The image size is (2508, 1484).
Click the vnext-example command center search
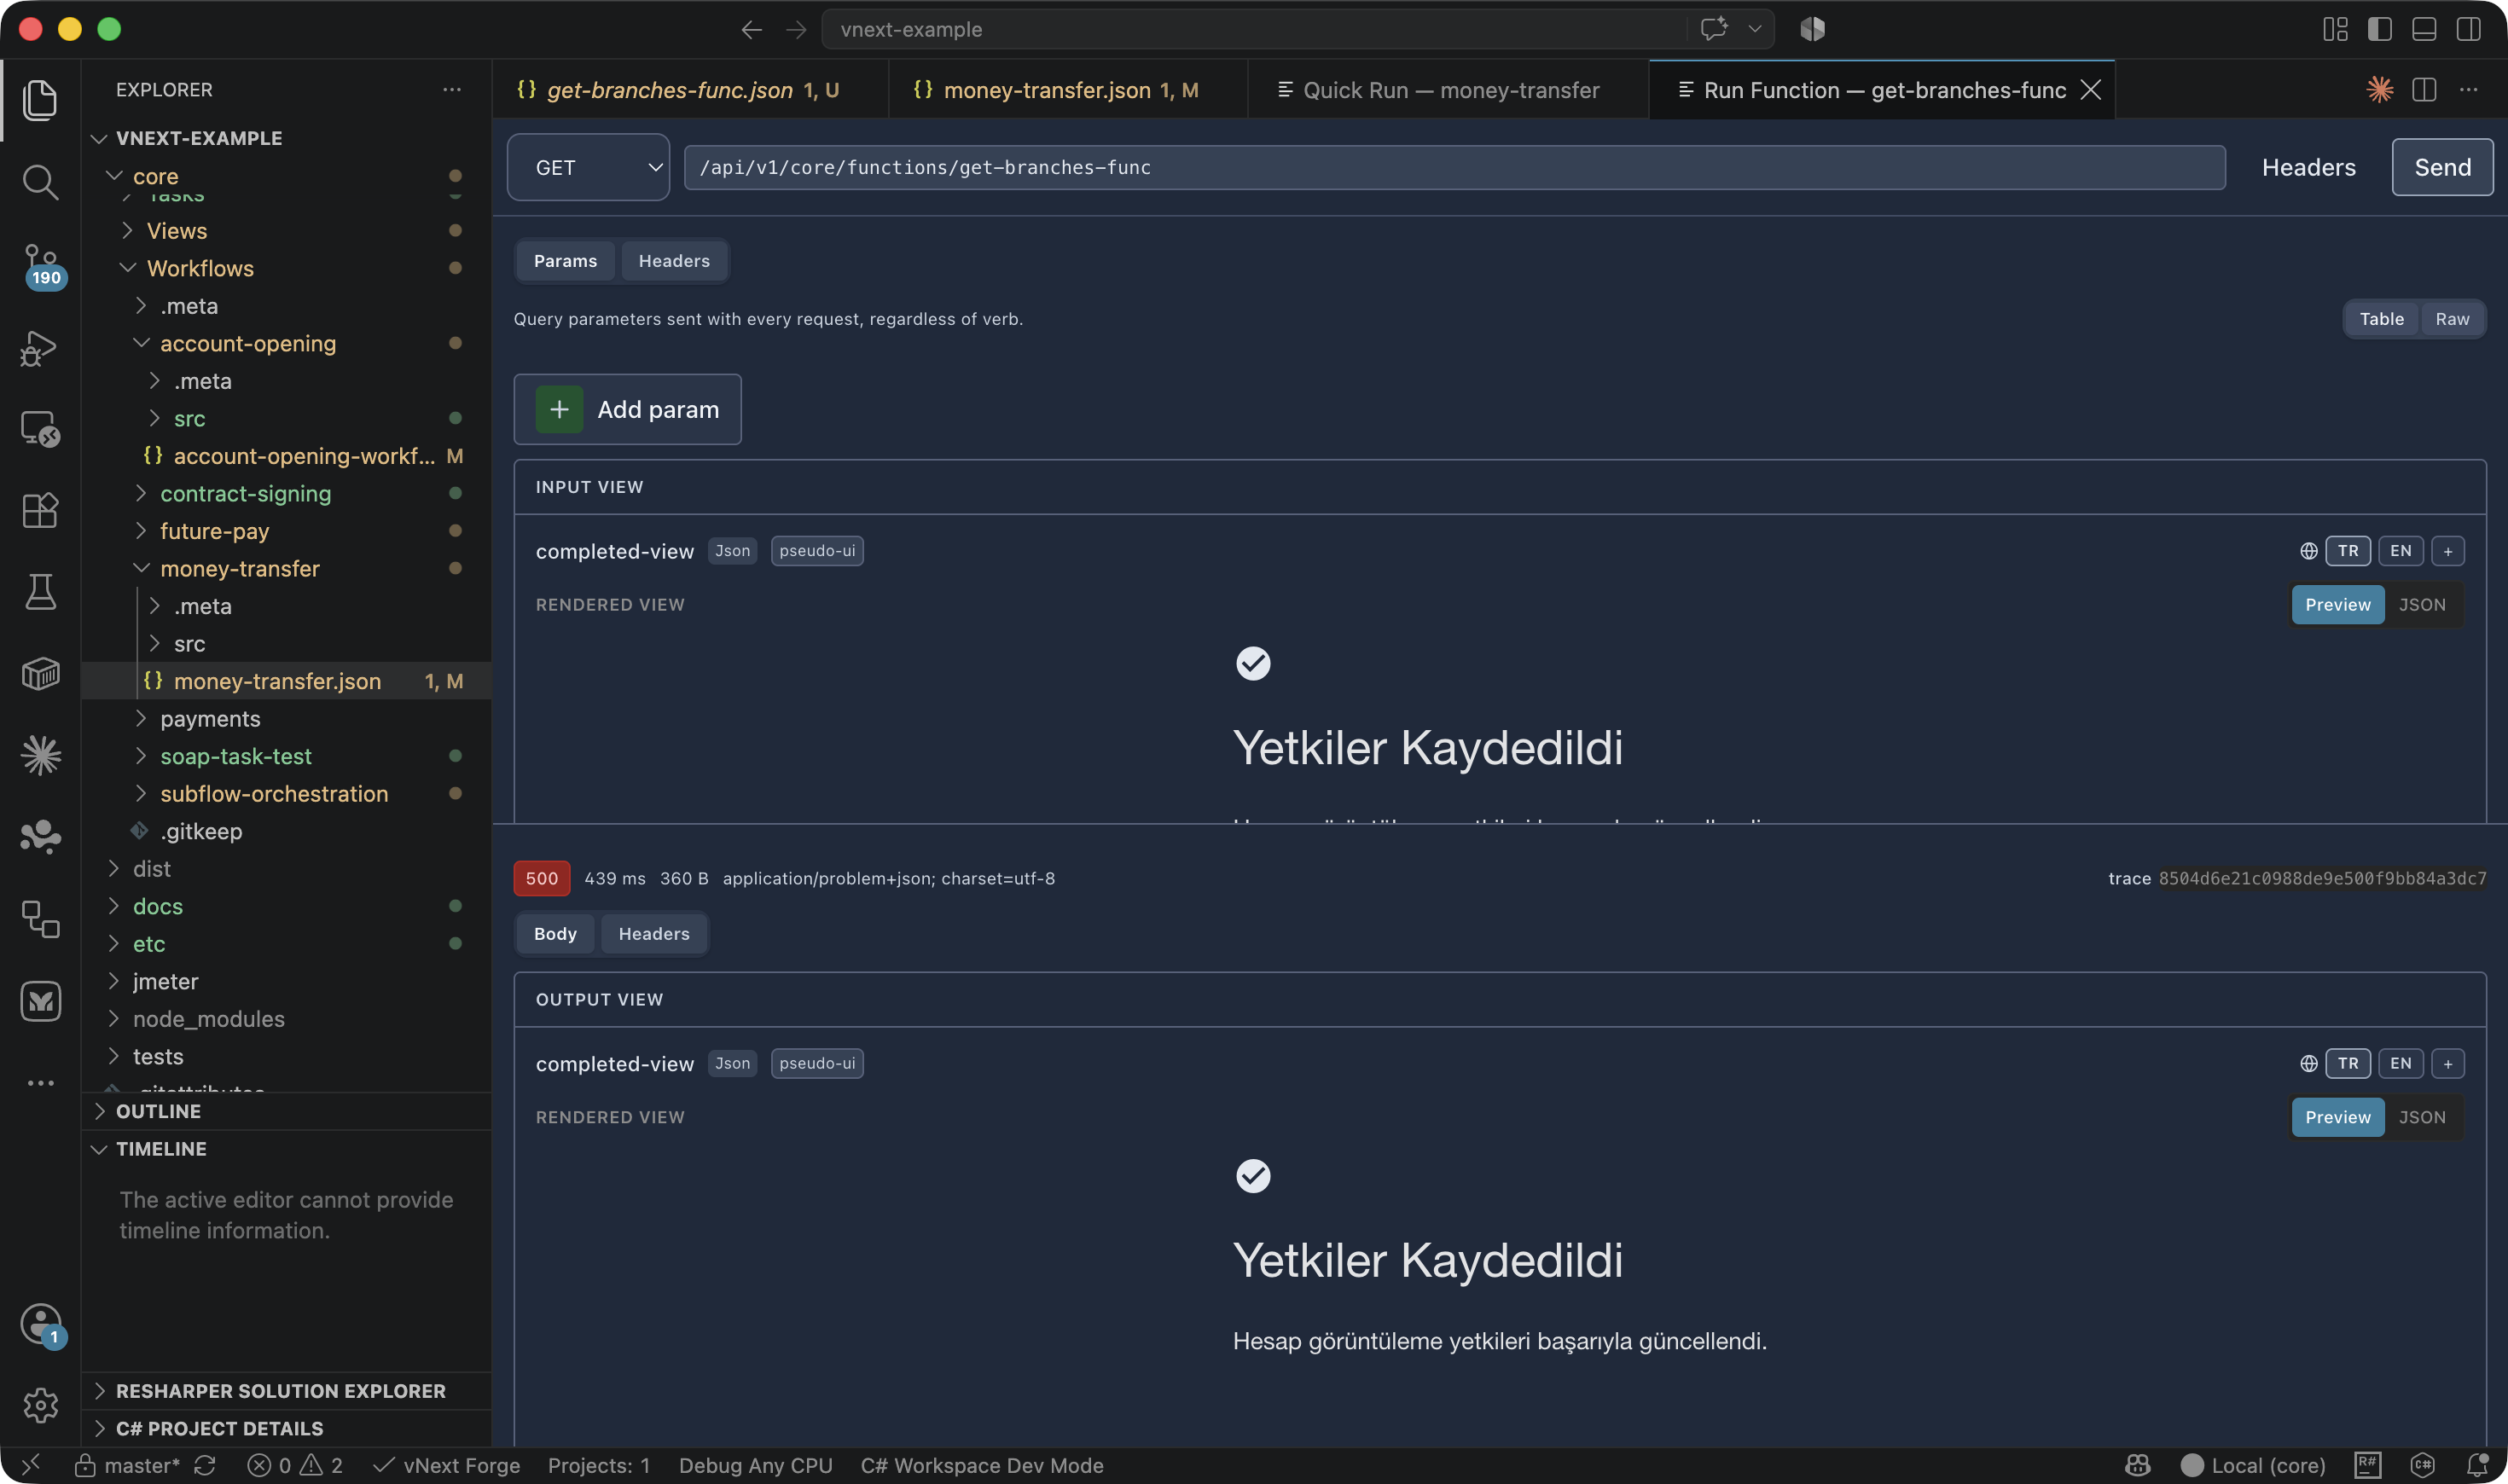(x=1253, y=29)
